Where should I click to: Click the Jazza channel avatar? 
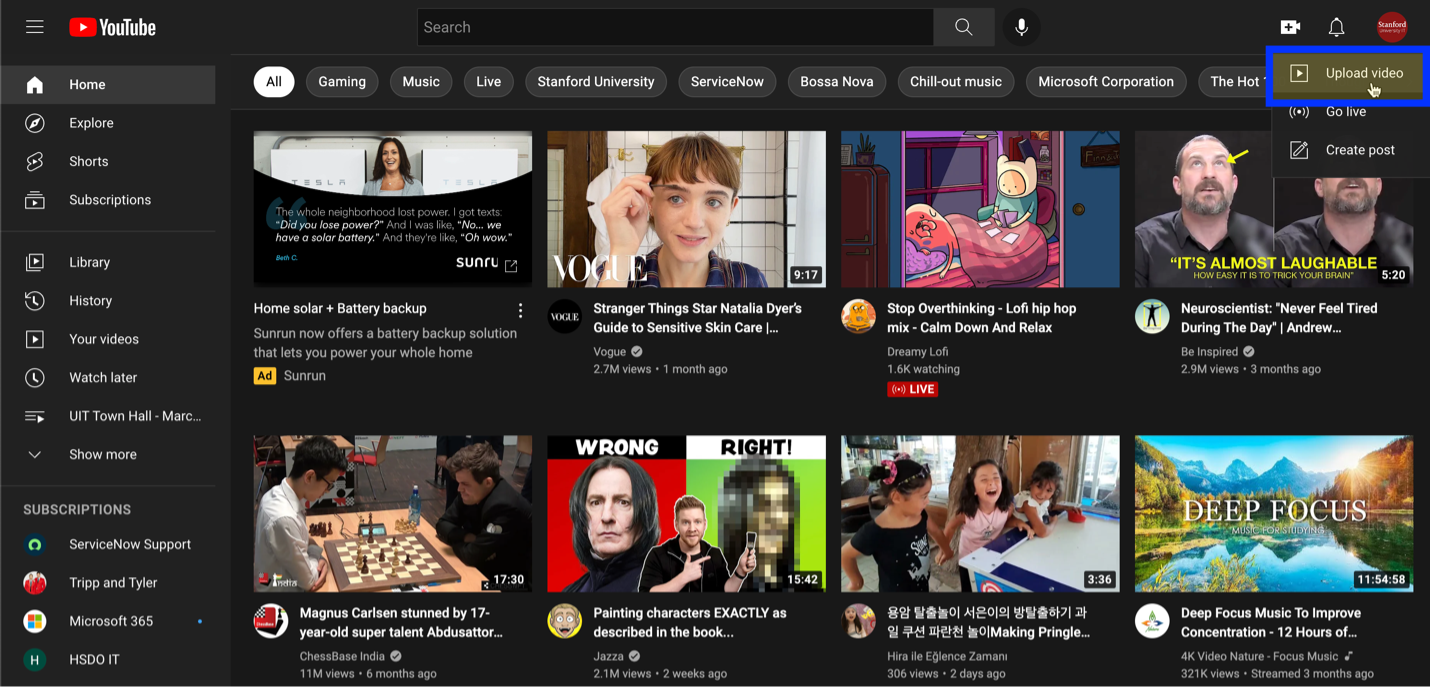coord(564,621)
